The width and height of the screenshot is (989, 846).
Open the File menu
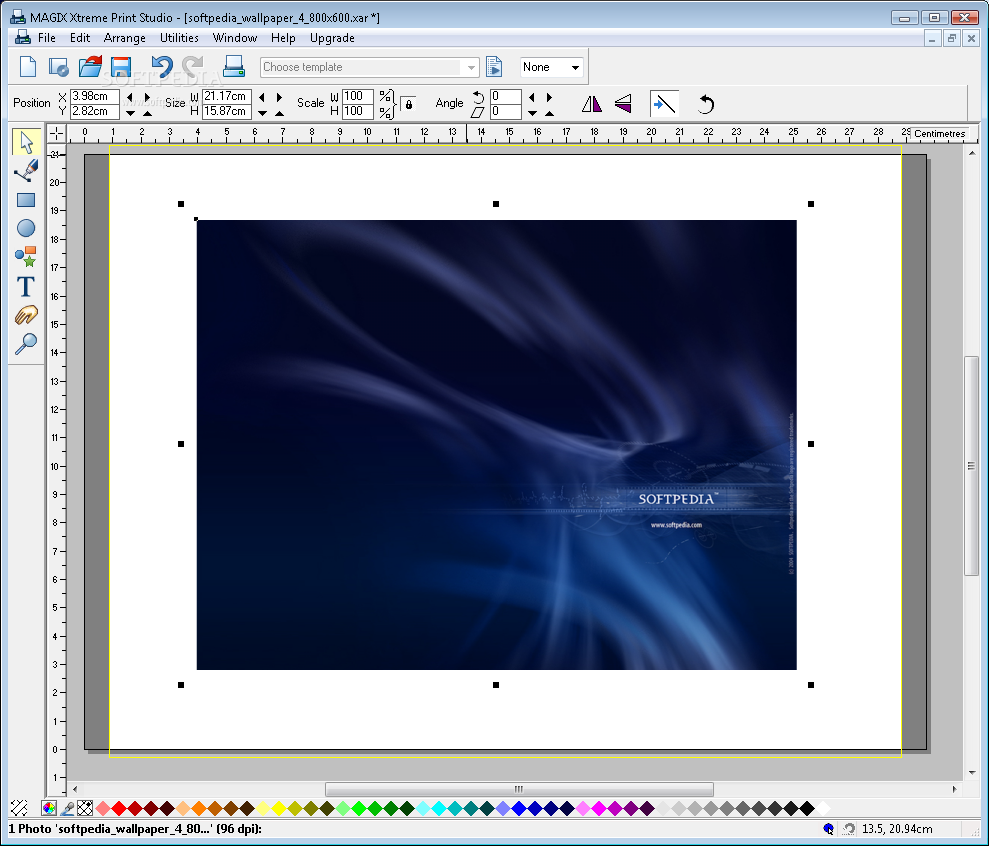click(x=46, y=38)
